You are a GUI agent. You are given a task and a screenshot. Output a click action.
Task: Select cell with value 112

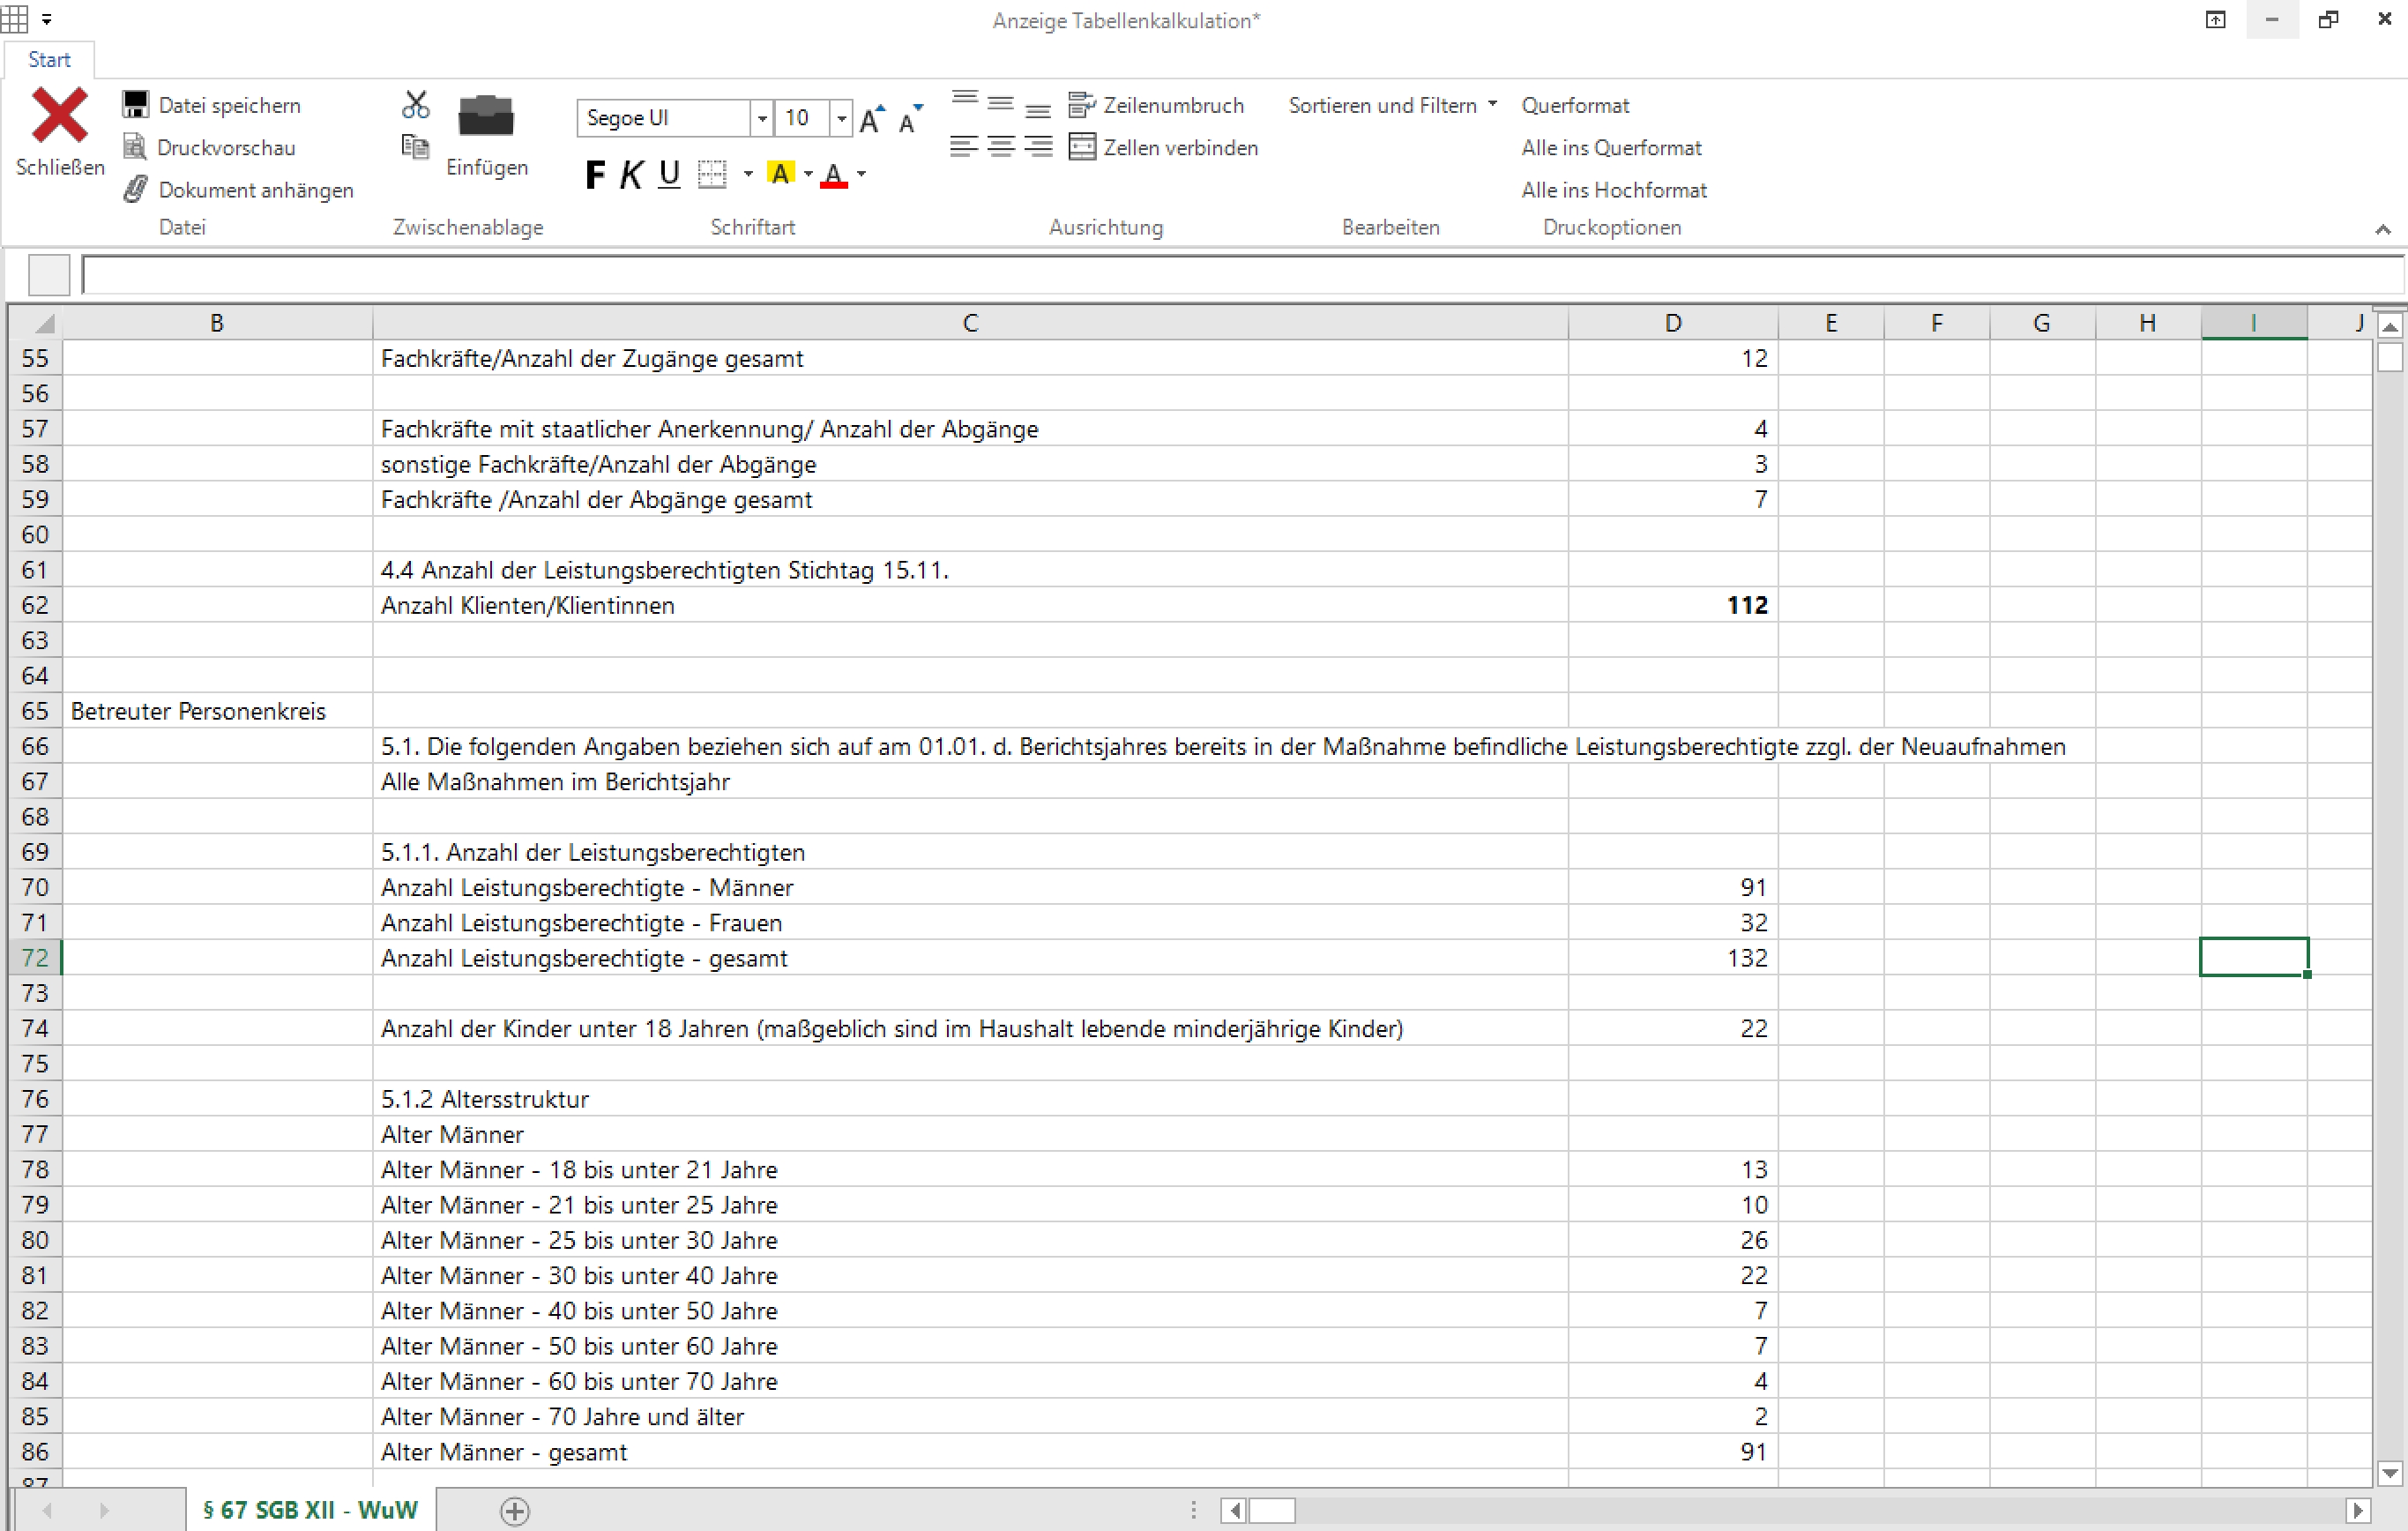[x=1673, y=605]
